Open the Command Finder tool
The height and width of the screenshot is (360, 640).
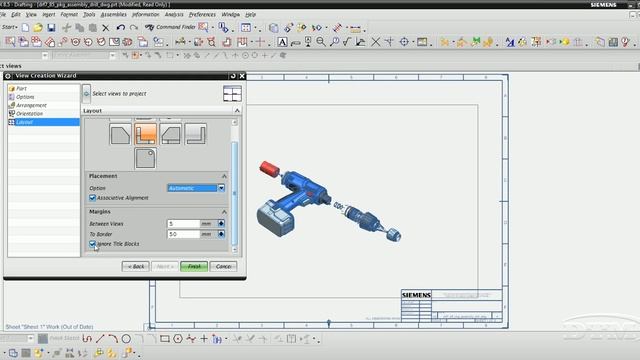point(171,27)
